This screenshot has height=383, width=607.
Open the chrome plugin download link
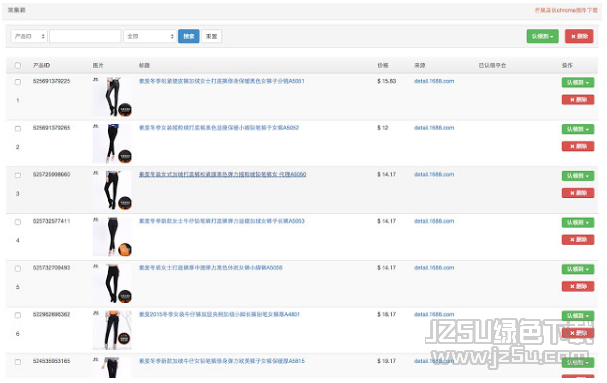566,10
